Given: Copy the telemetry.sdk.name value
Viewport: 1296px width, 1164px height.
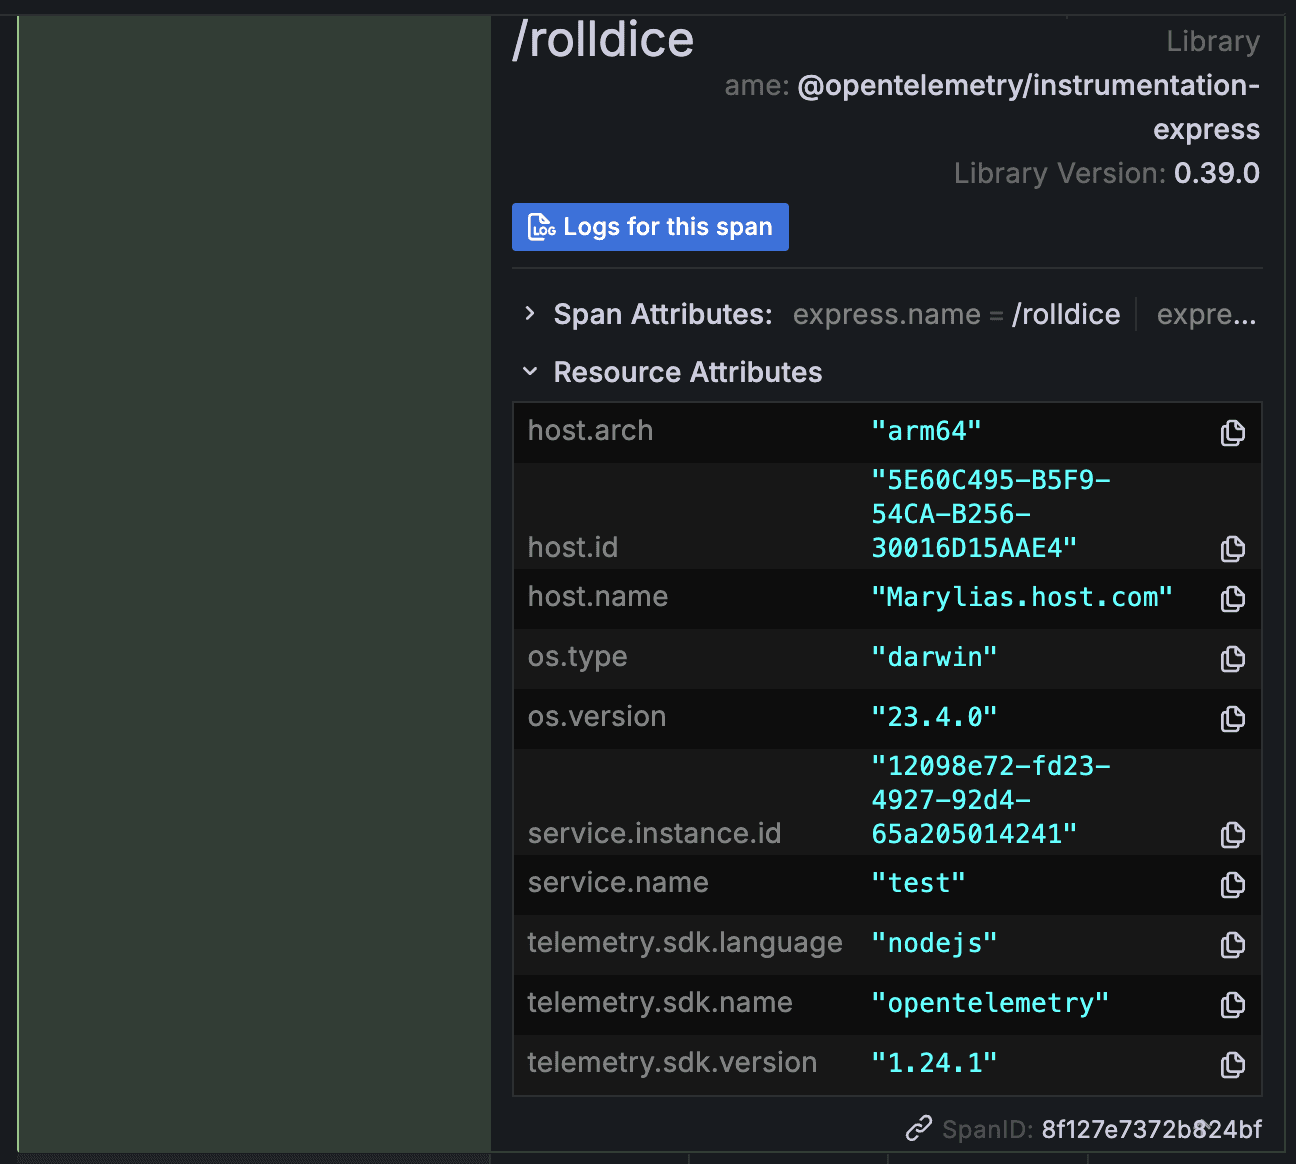Looking at the screenshot, I should (x=1233, y=1004).
